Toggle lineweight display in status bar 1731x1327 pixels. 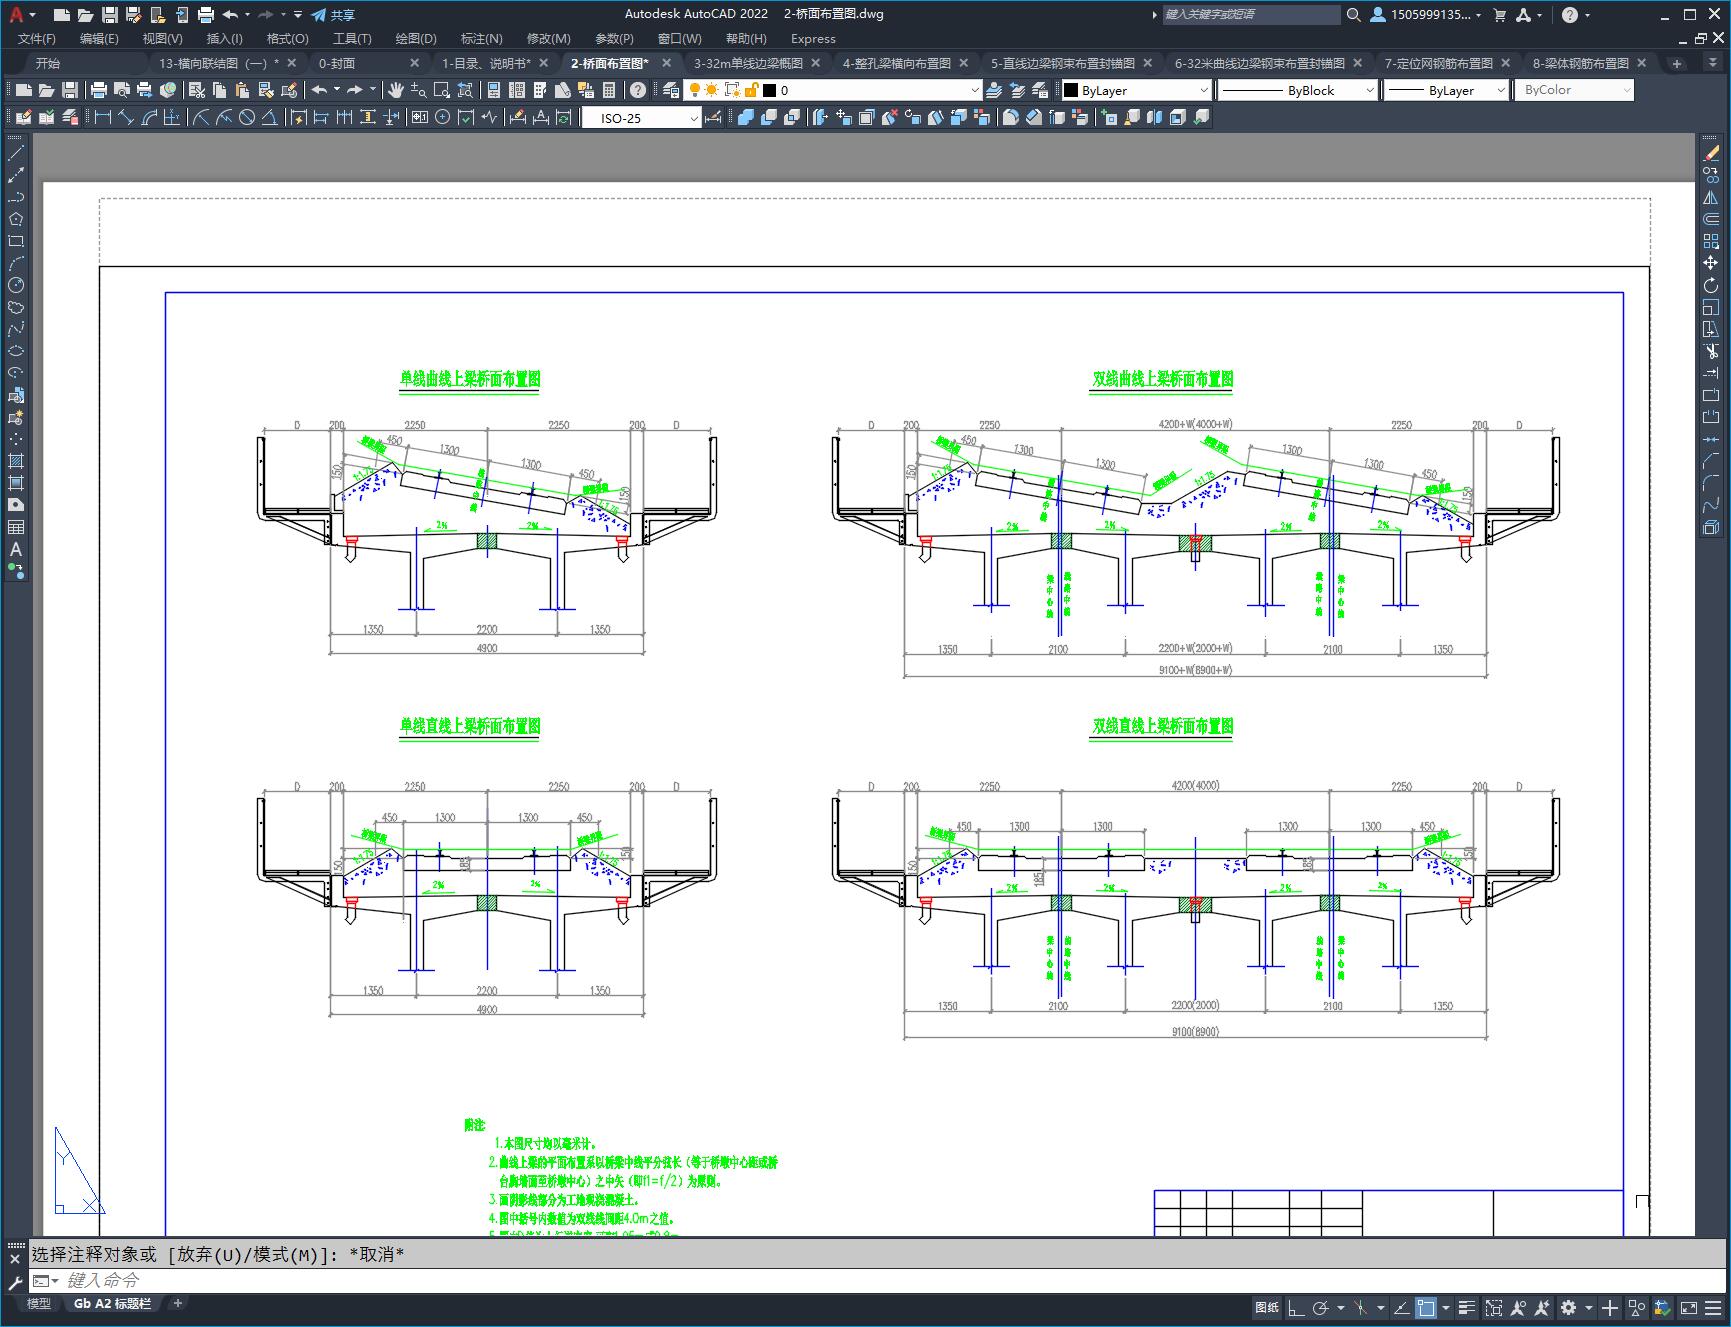click(x=1467, y=1307)
